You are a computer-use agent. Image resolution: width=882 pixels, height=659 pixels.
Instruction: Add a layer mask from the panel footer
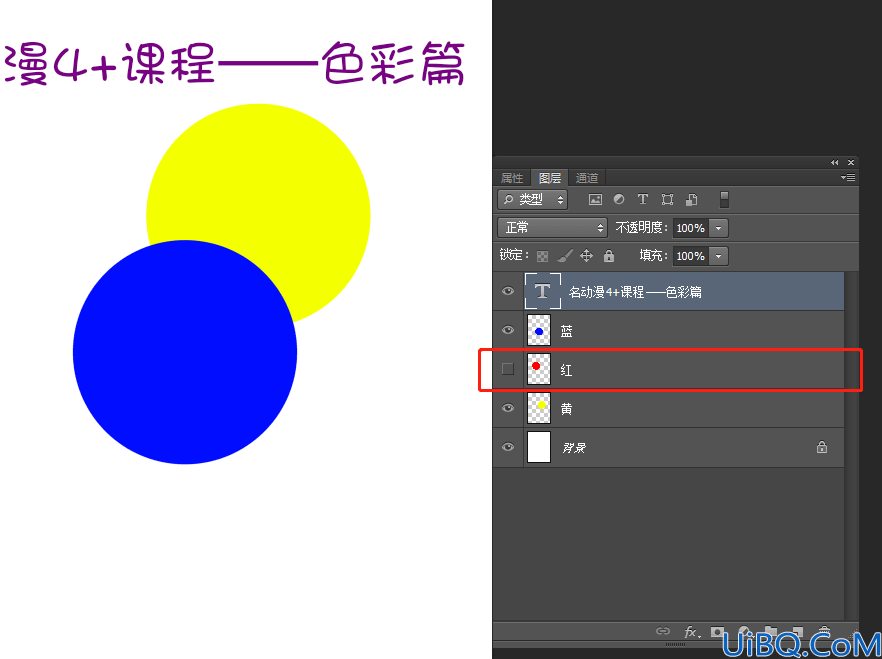[x=717, y=631]
